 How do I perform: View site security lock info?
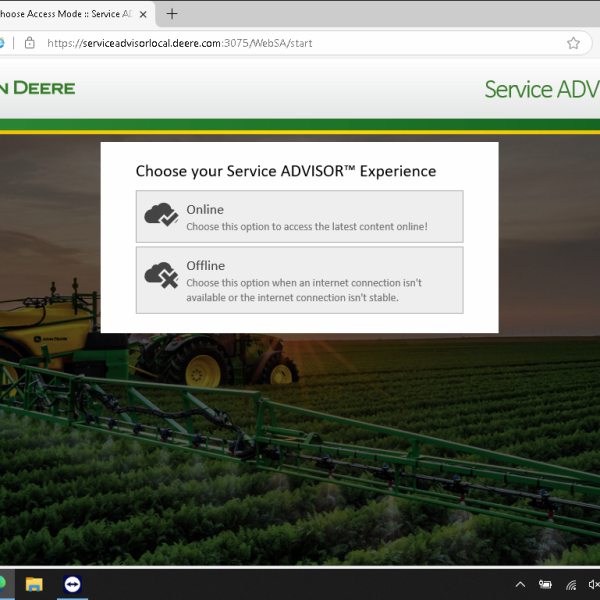pos(29,43)
